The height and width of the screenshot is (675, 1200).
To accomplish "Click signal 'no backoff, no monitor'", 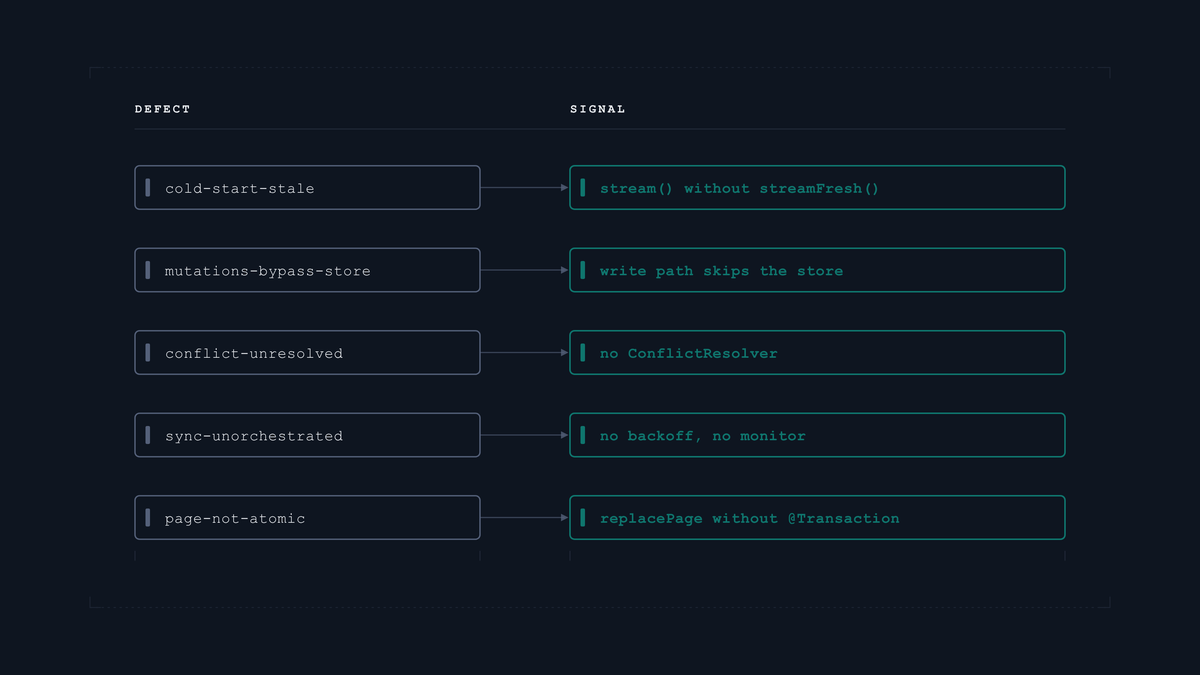I will tap(817, 435).
